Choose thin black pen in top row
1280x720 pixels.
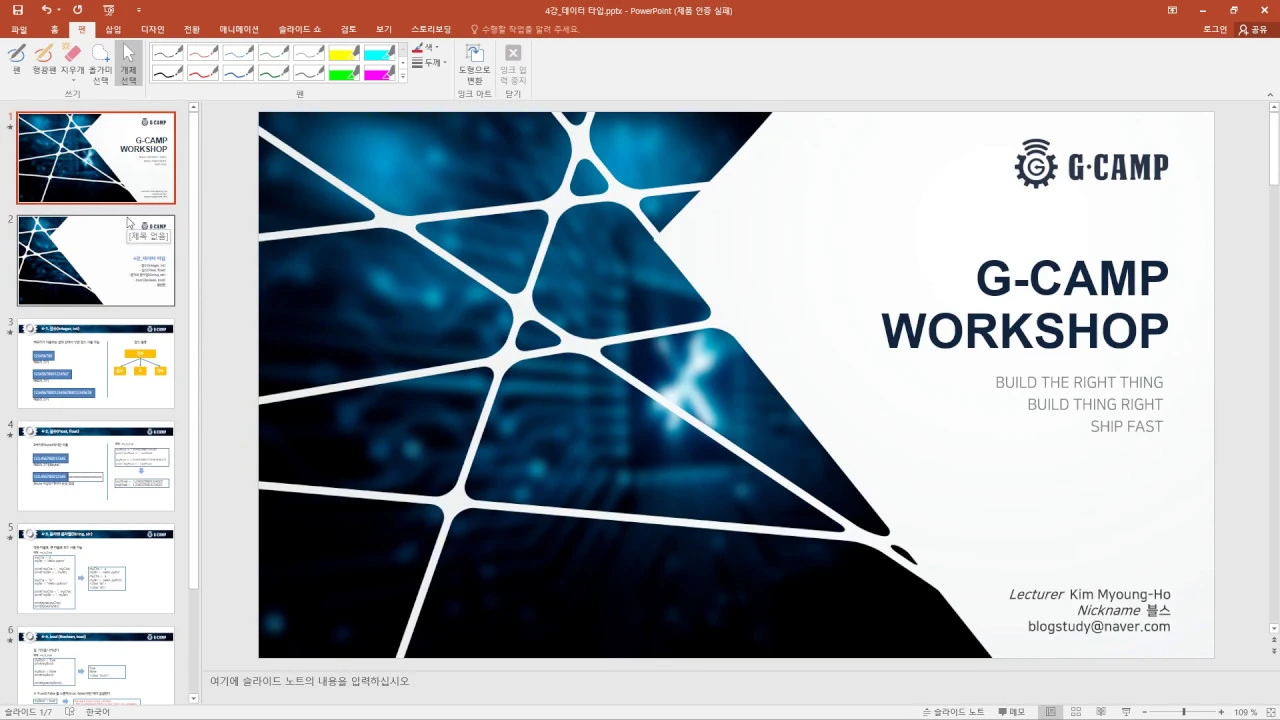[x=168, y=53]
